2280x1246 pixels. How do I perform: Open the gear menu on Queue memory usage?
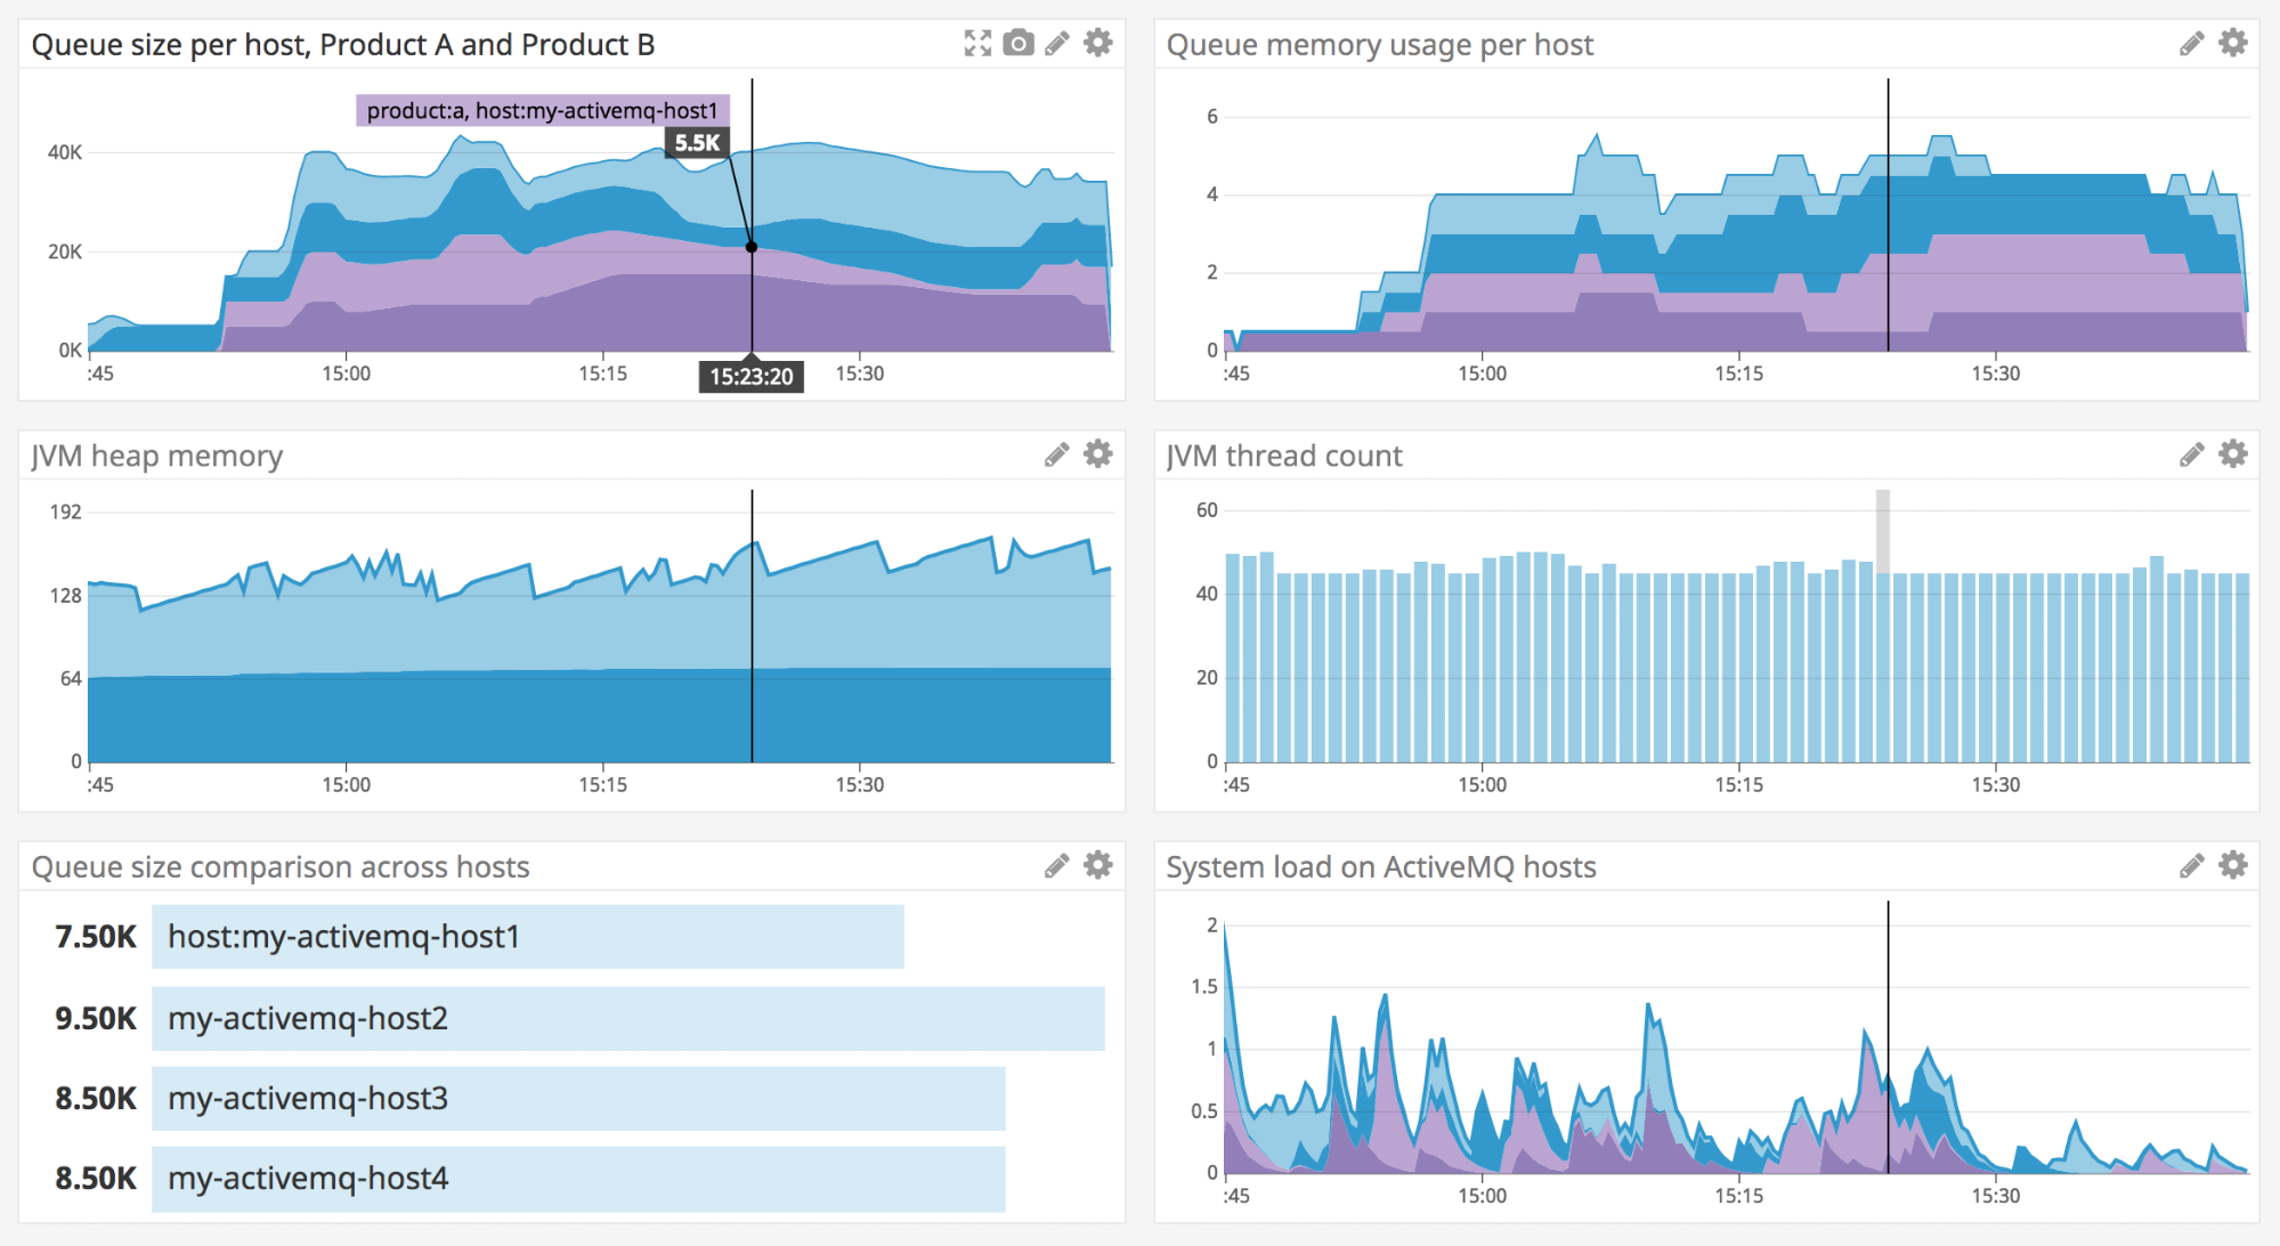(x=2233, y=42)
